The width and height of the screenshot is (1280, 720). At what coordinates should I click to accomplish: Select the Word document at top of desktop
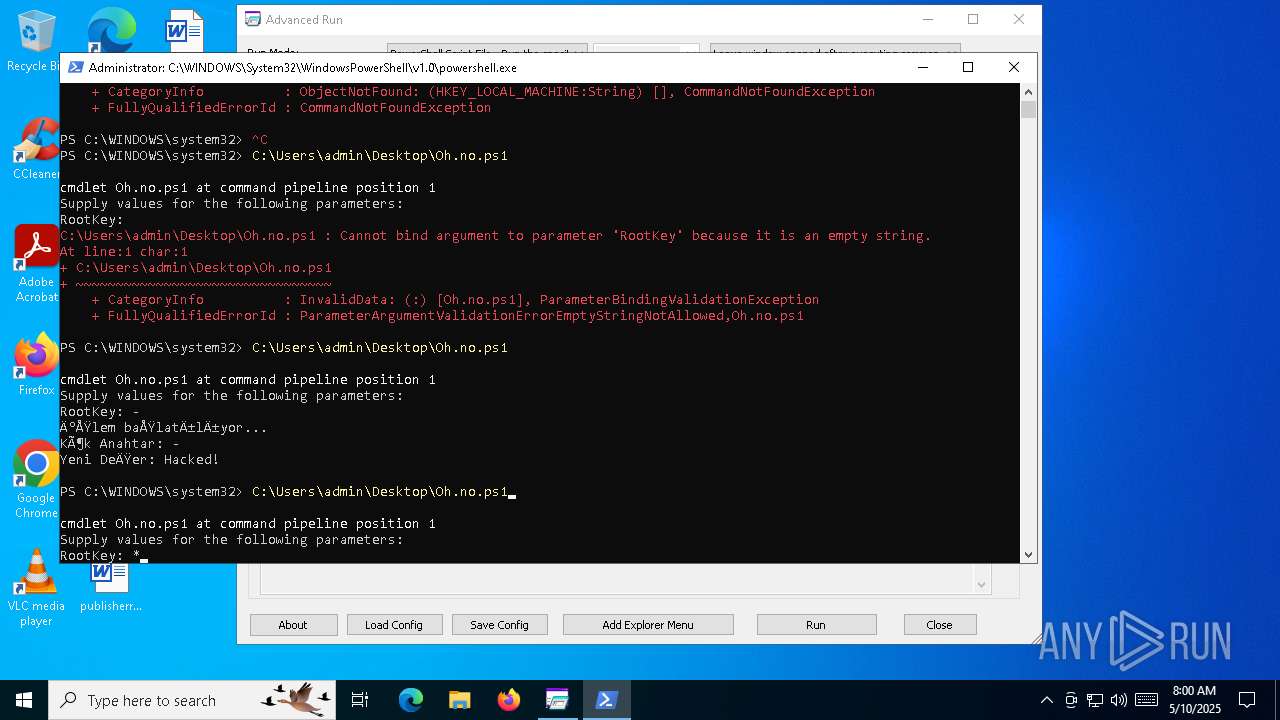[184, 30]
